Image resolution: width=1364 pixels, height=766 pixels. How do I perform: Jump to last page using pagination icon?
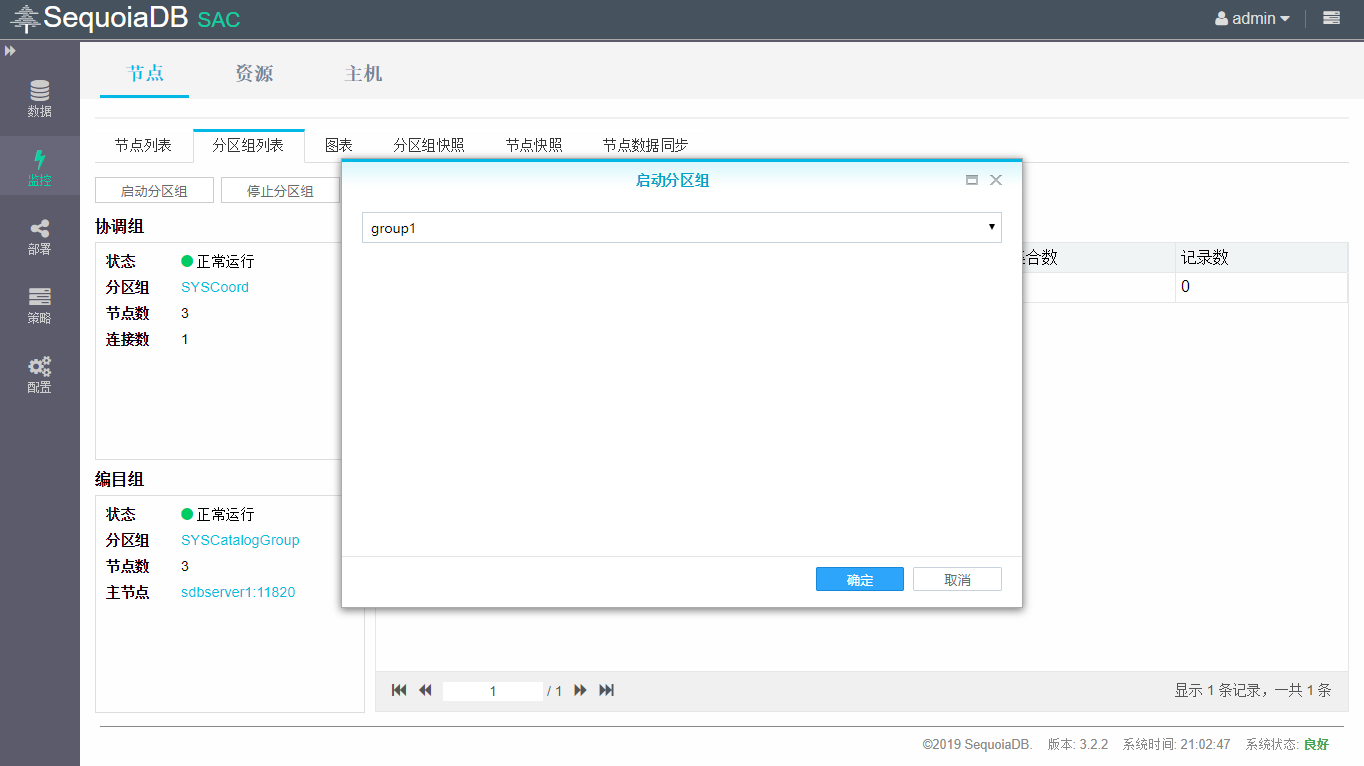(x=606, y=690)
